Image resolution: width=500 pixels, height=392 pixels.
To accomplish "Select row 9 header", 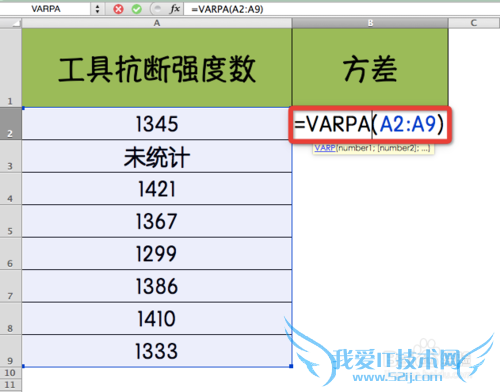I will coord(11,351).
